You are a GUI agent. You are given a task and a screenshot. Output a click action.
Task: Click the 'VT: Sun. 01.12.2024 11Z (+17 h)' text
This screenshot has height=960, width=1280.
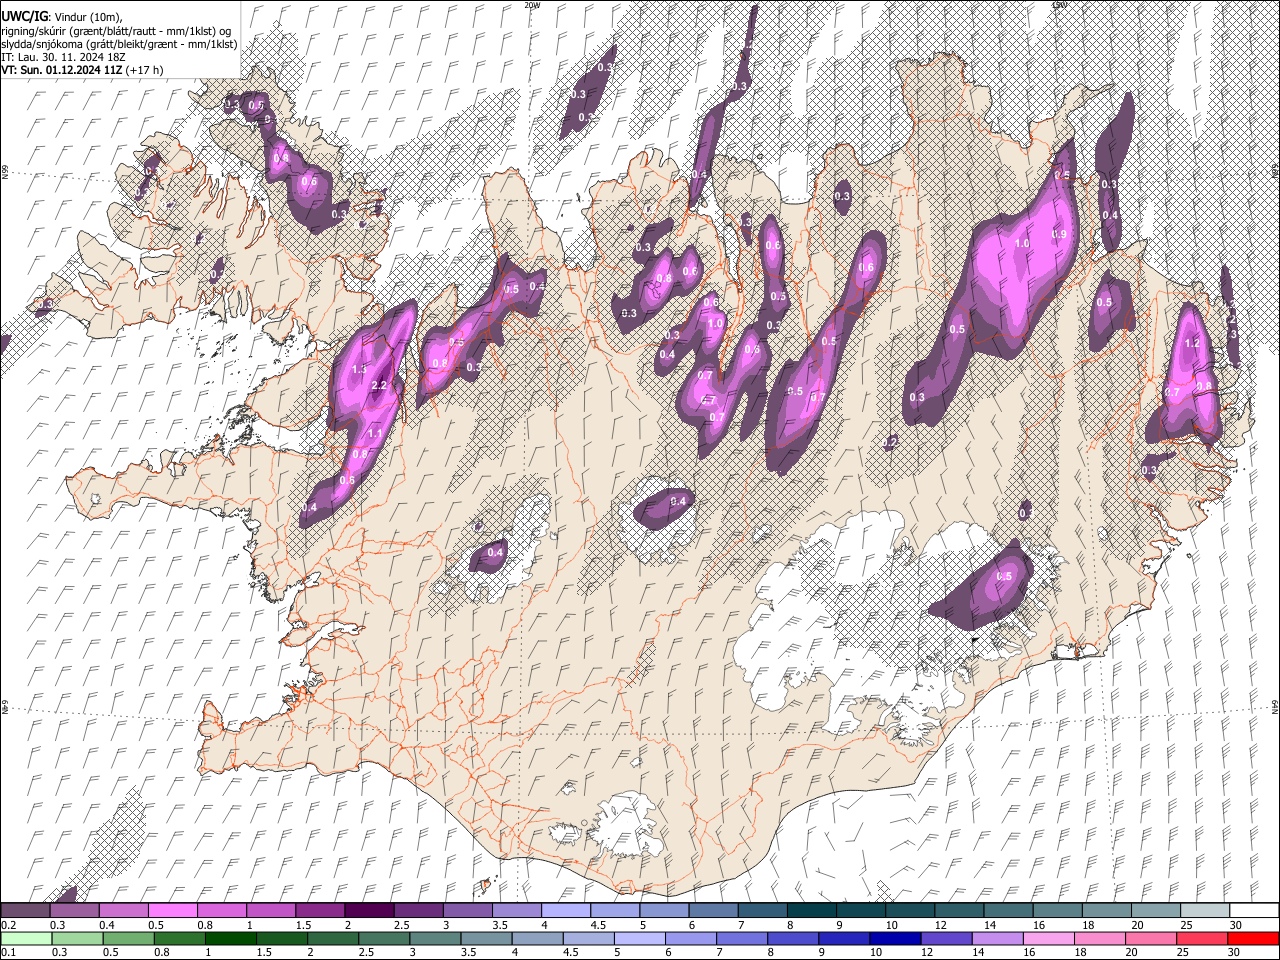[82, 70]
